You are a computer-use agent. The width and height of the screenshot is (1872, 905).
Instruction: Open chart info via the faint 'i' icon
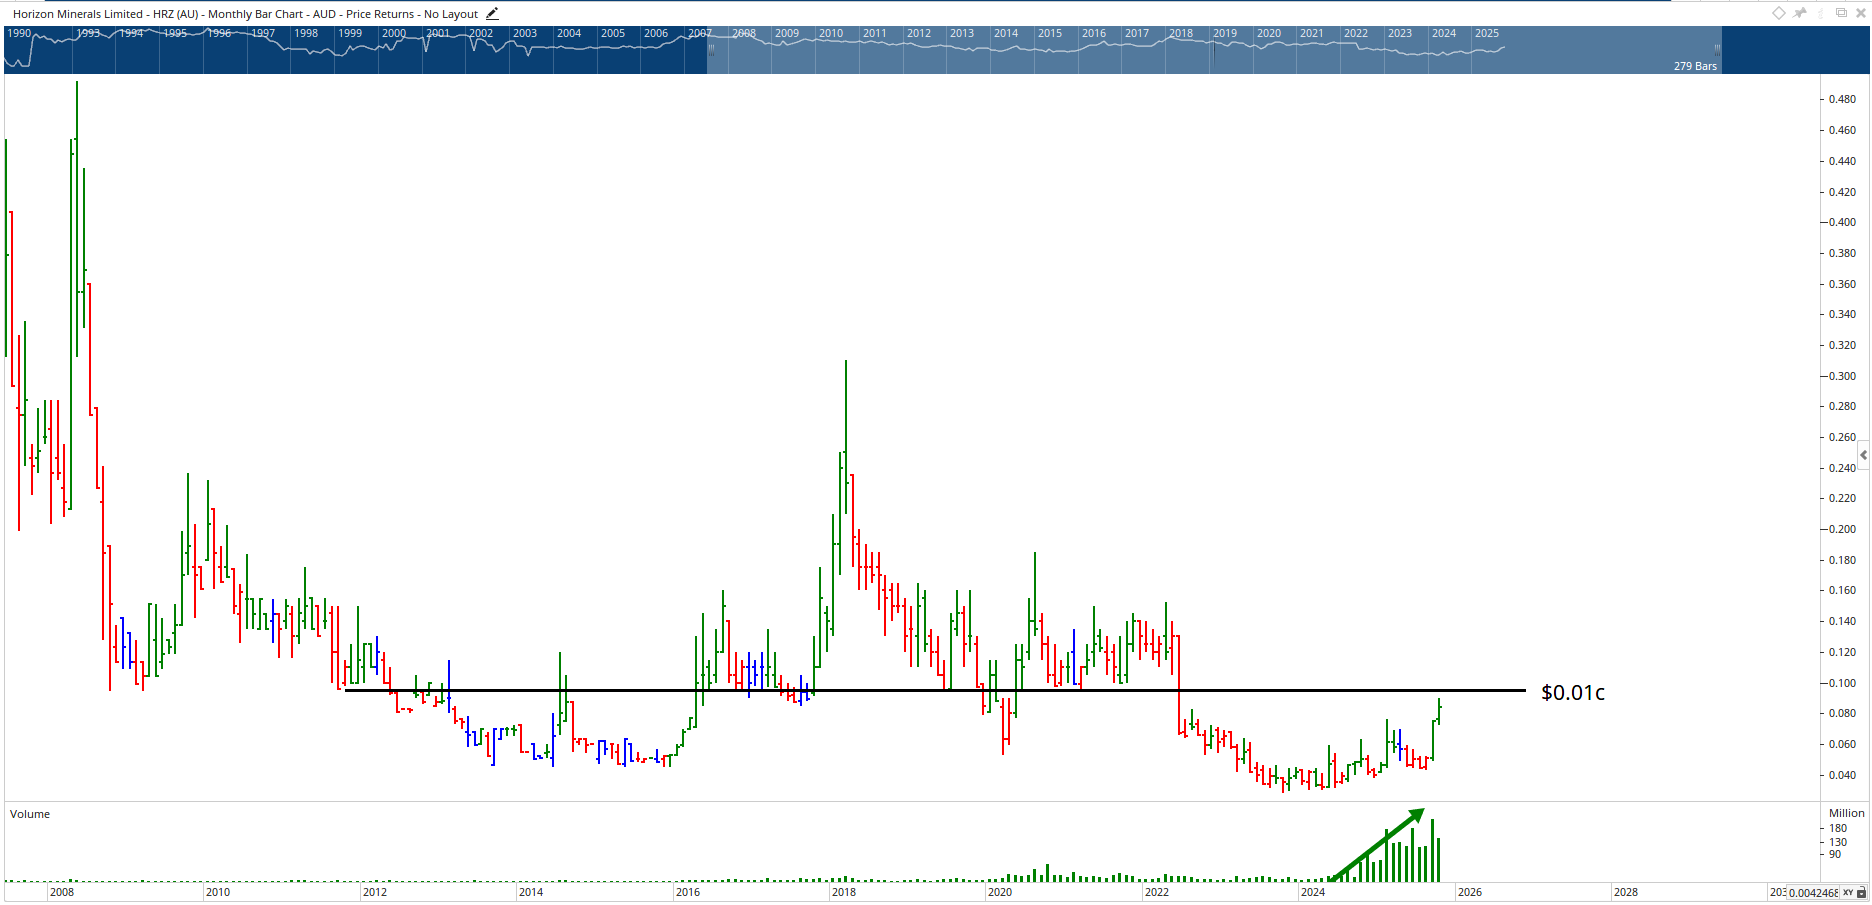pyautogui.click(x=1822, y=13)
